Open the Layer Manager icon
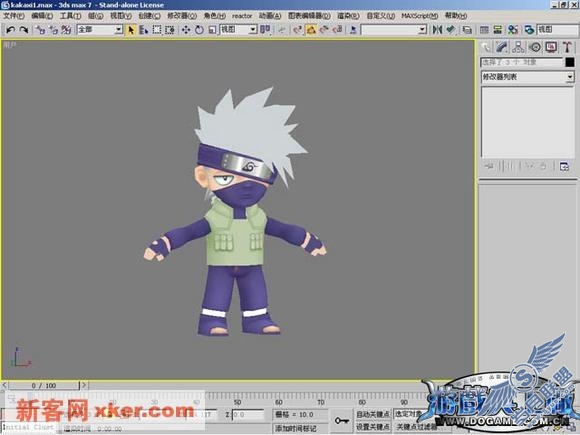Viewport: 580px width, 435px height. [x=467, y=30]
